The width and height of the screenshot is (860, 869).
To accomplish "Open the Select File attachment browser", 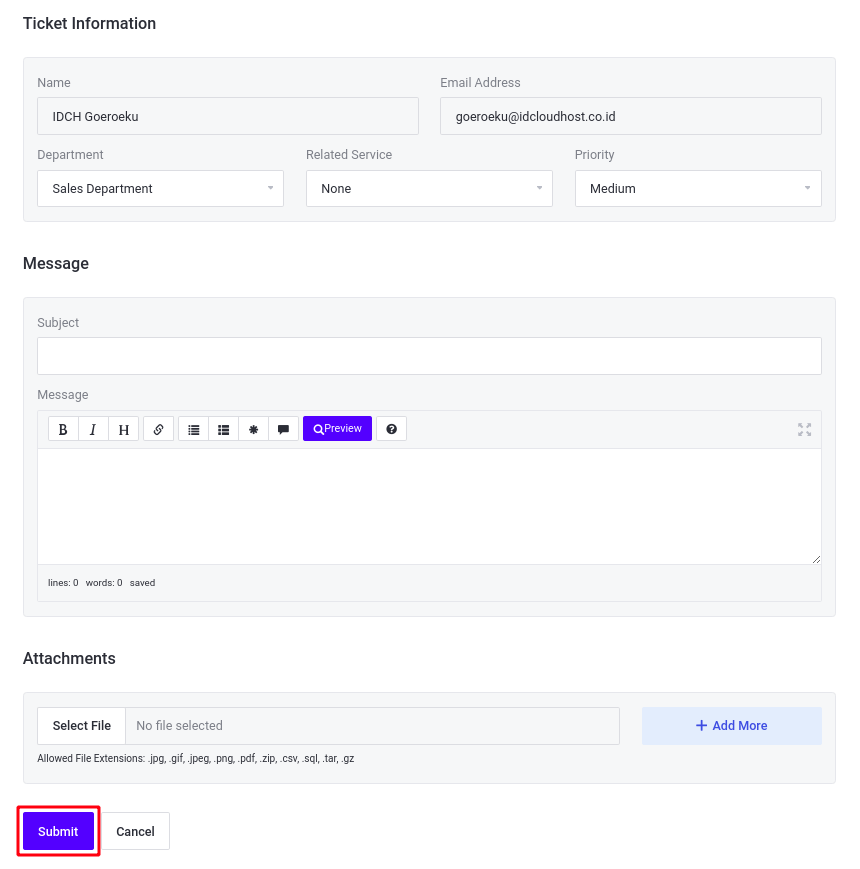I will [80, 725].
